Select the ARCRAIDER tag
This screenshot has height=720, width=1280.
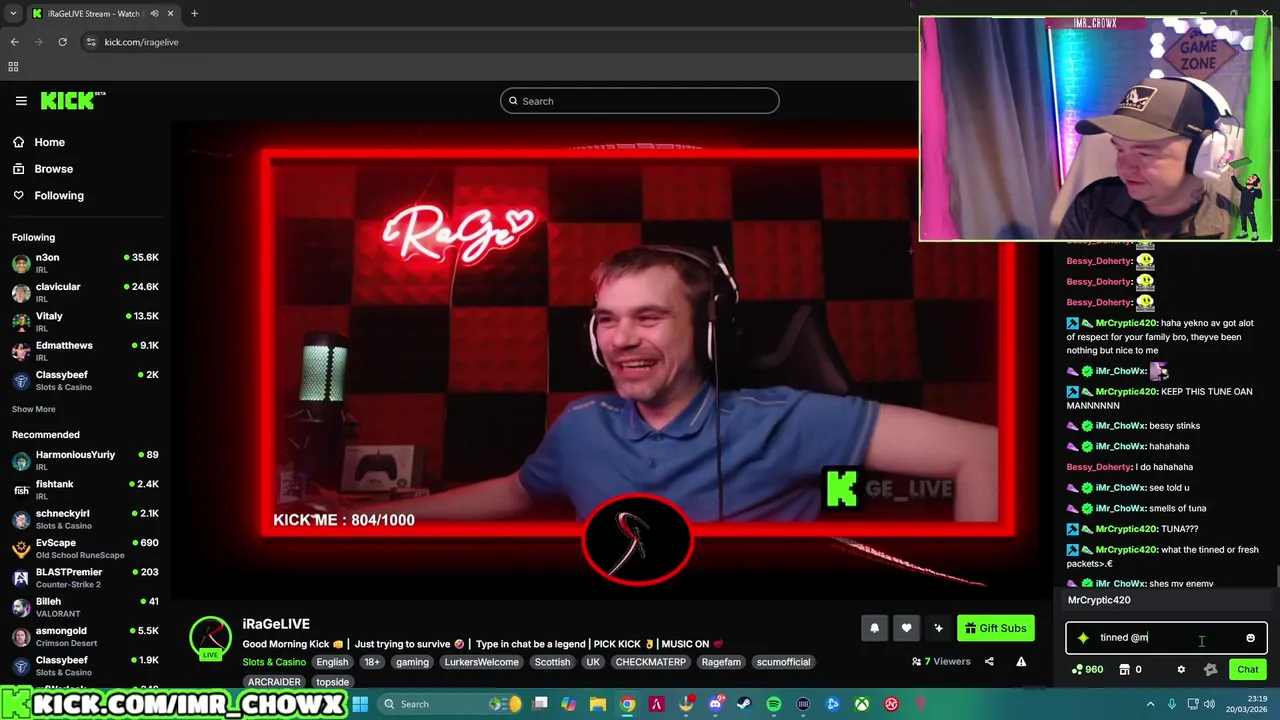click(274, 682)
